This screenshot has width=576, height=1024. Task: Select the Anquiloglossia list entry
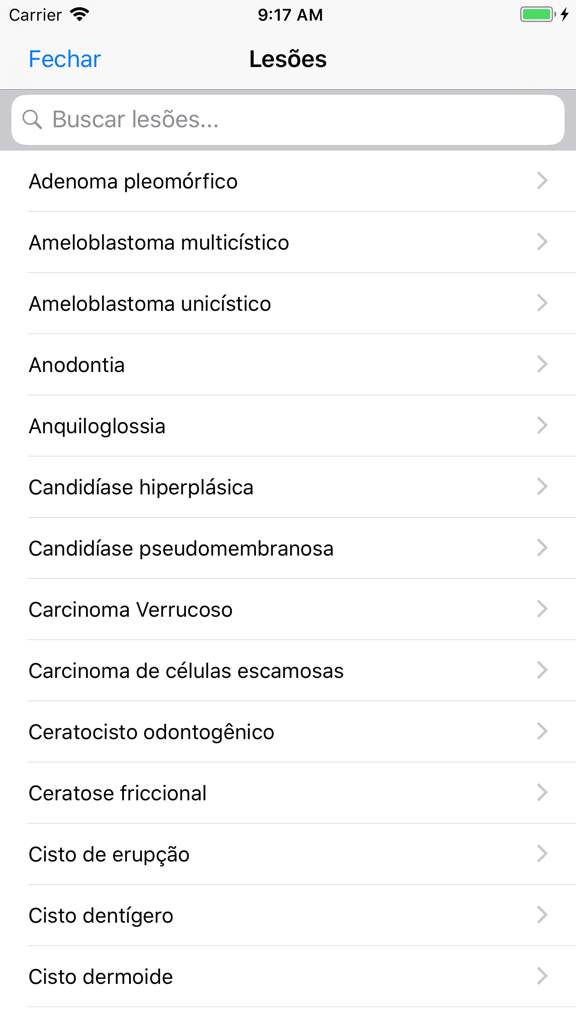[x=288, y=425]
